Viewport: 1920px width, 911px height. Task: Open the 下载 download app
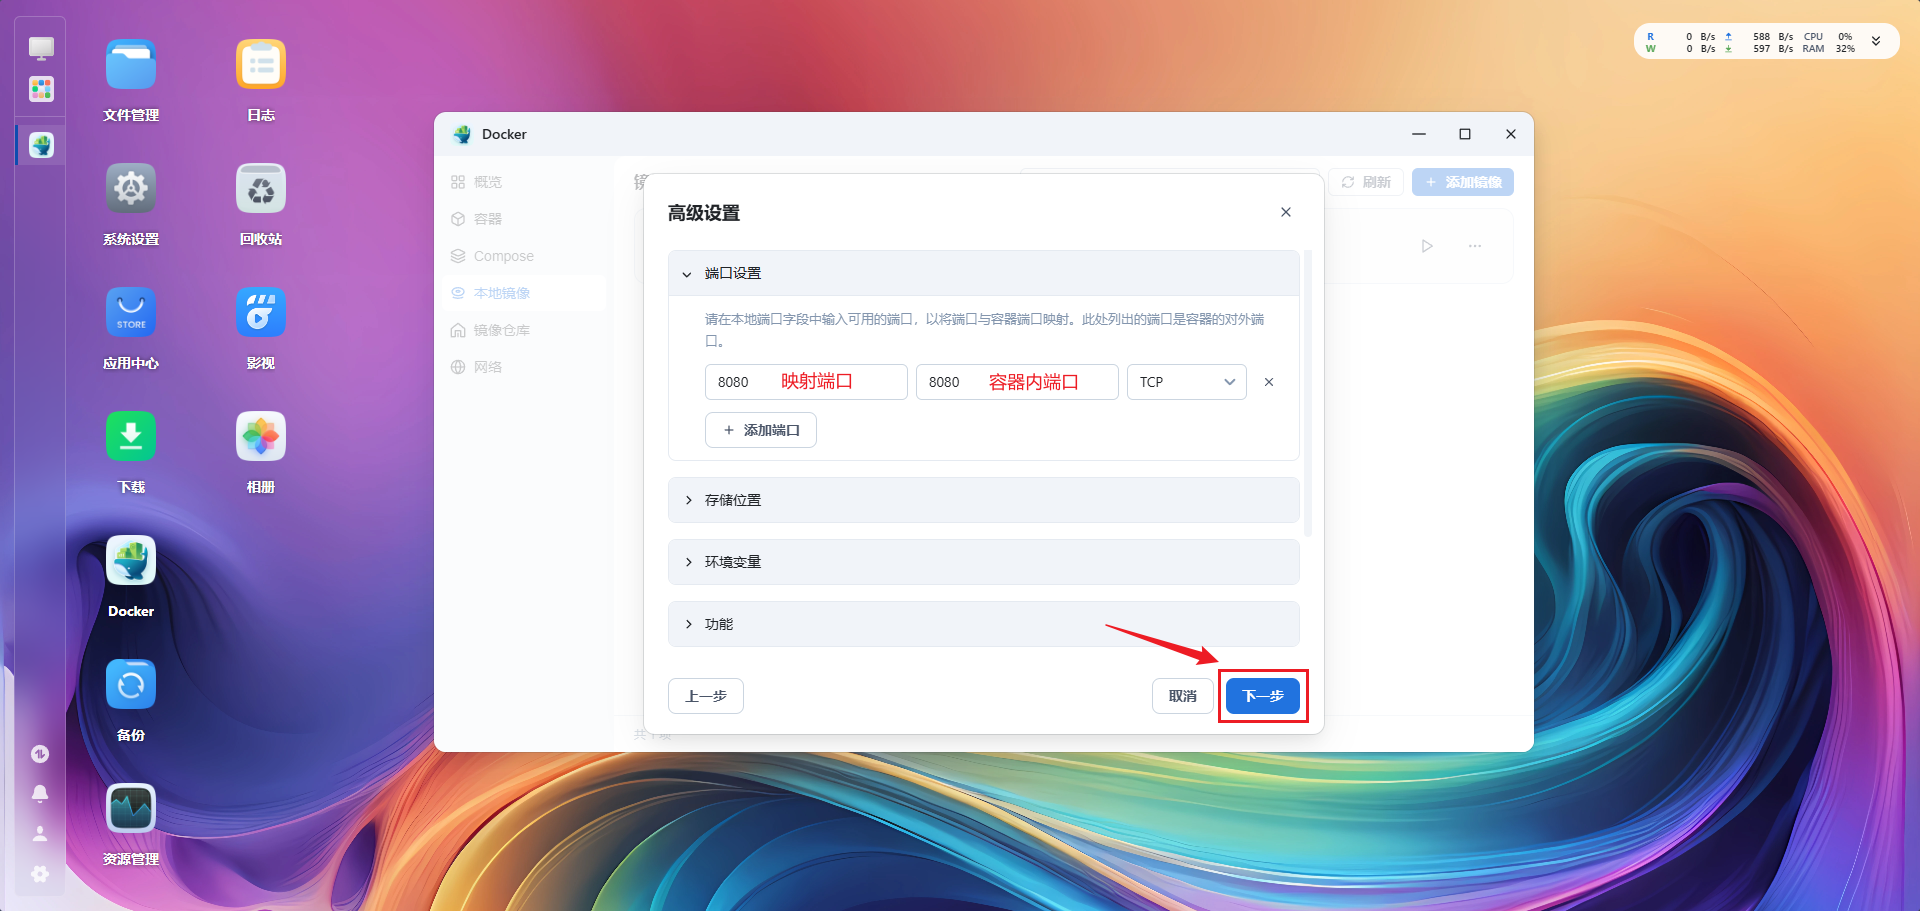(x=131, y=437)
